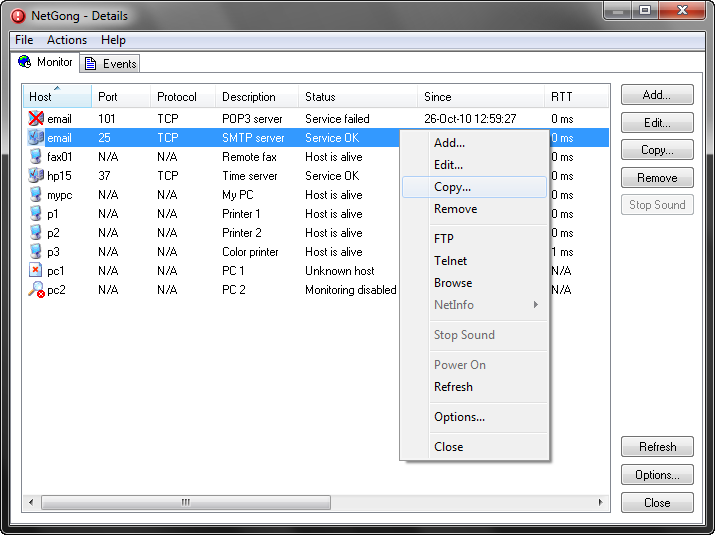
Task: Select Telnet in the context menu
Action: point(450,261)
